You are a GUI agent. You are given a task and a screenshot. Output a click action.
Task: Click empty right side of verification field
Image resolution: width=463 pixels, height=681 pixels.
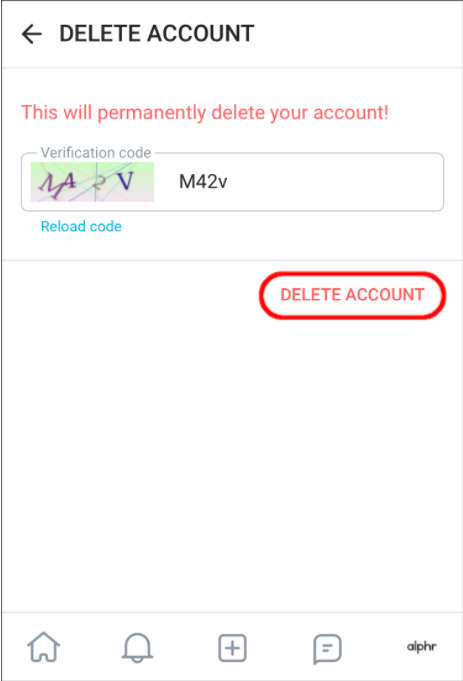[339, 182]
